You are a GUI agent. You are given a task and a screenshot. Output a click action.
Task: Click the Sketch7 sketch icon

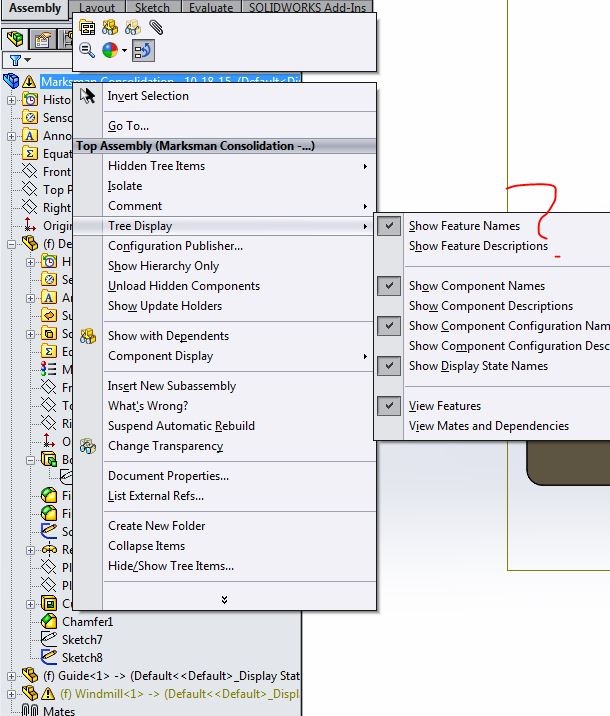pos(48,639)
